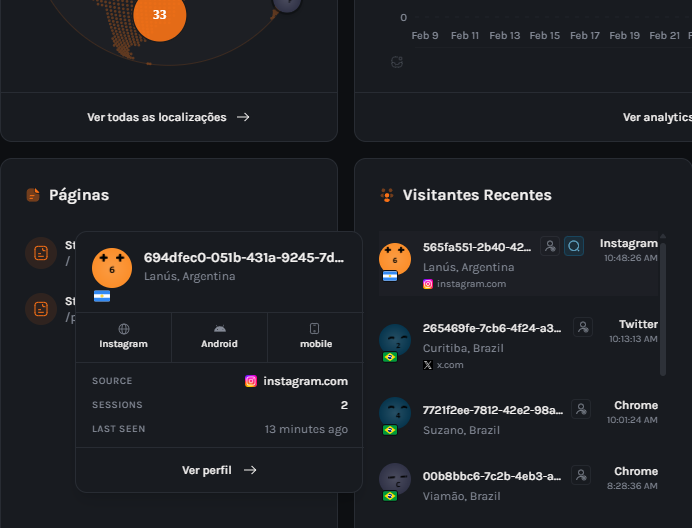Click the Argentina flag on visitor 565fa551
692x528 pixels.
(x=390, y=276)
